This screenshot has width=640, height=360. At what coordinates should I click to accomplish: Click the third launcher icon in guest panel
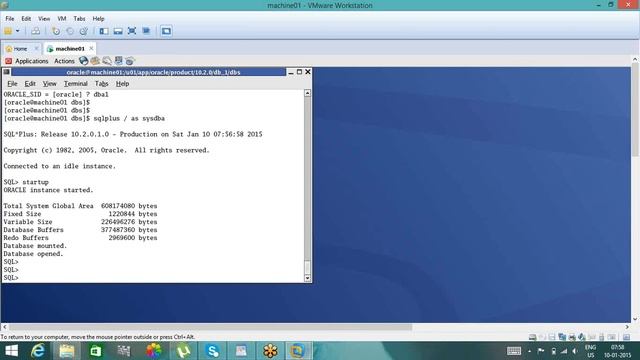coord(107,61)
